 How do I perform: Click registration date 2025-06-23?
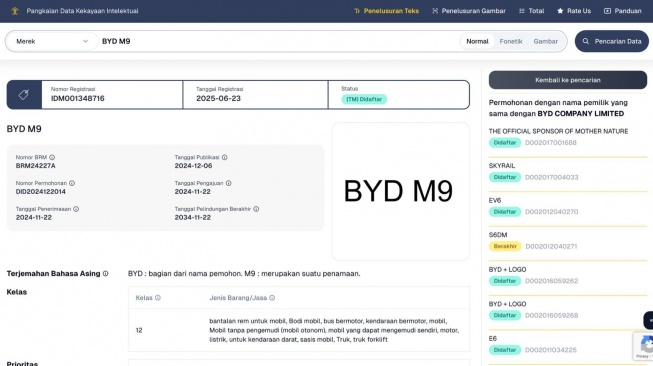(x=218, y=98)
